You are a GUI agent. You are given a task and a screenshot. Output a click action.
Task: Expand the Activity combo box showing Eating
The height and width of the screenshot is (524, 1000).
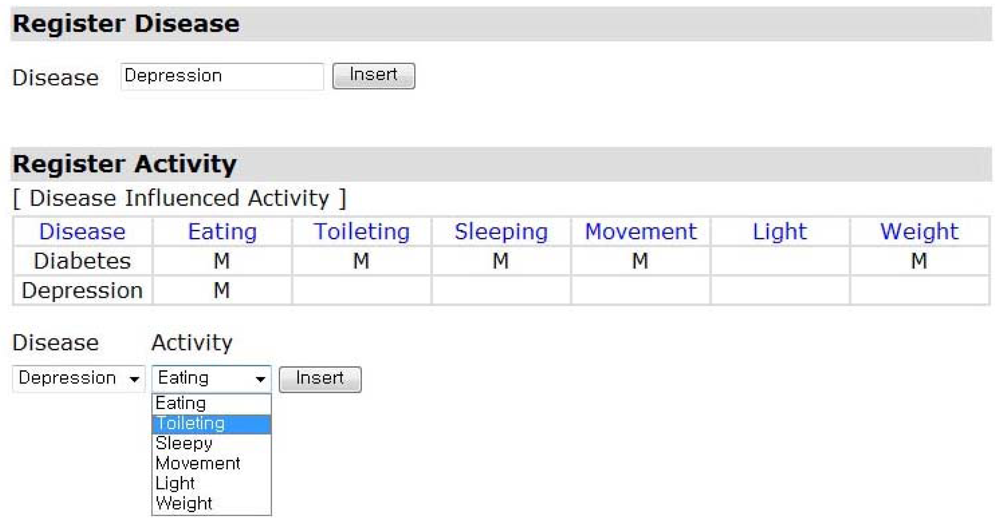pos(211,379)
